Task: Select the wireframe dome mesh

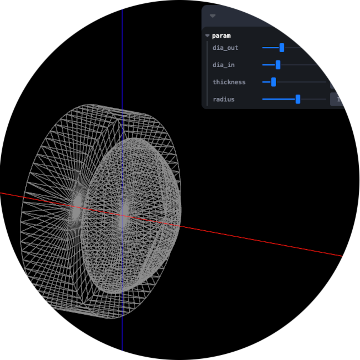Action: point(132,216)
